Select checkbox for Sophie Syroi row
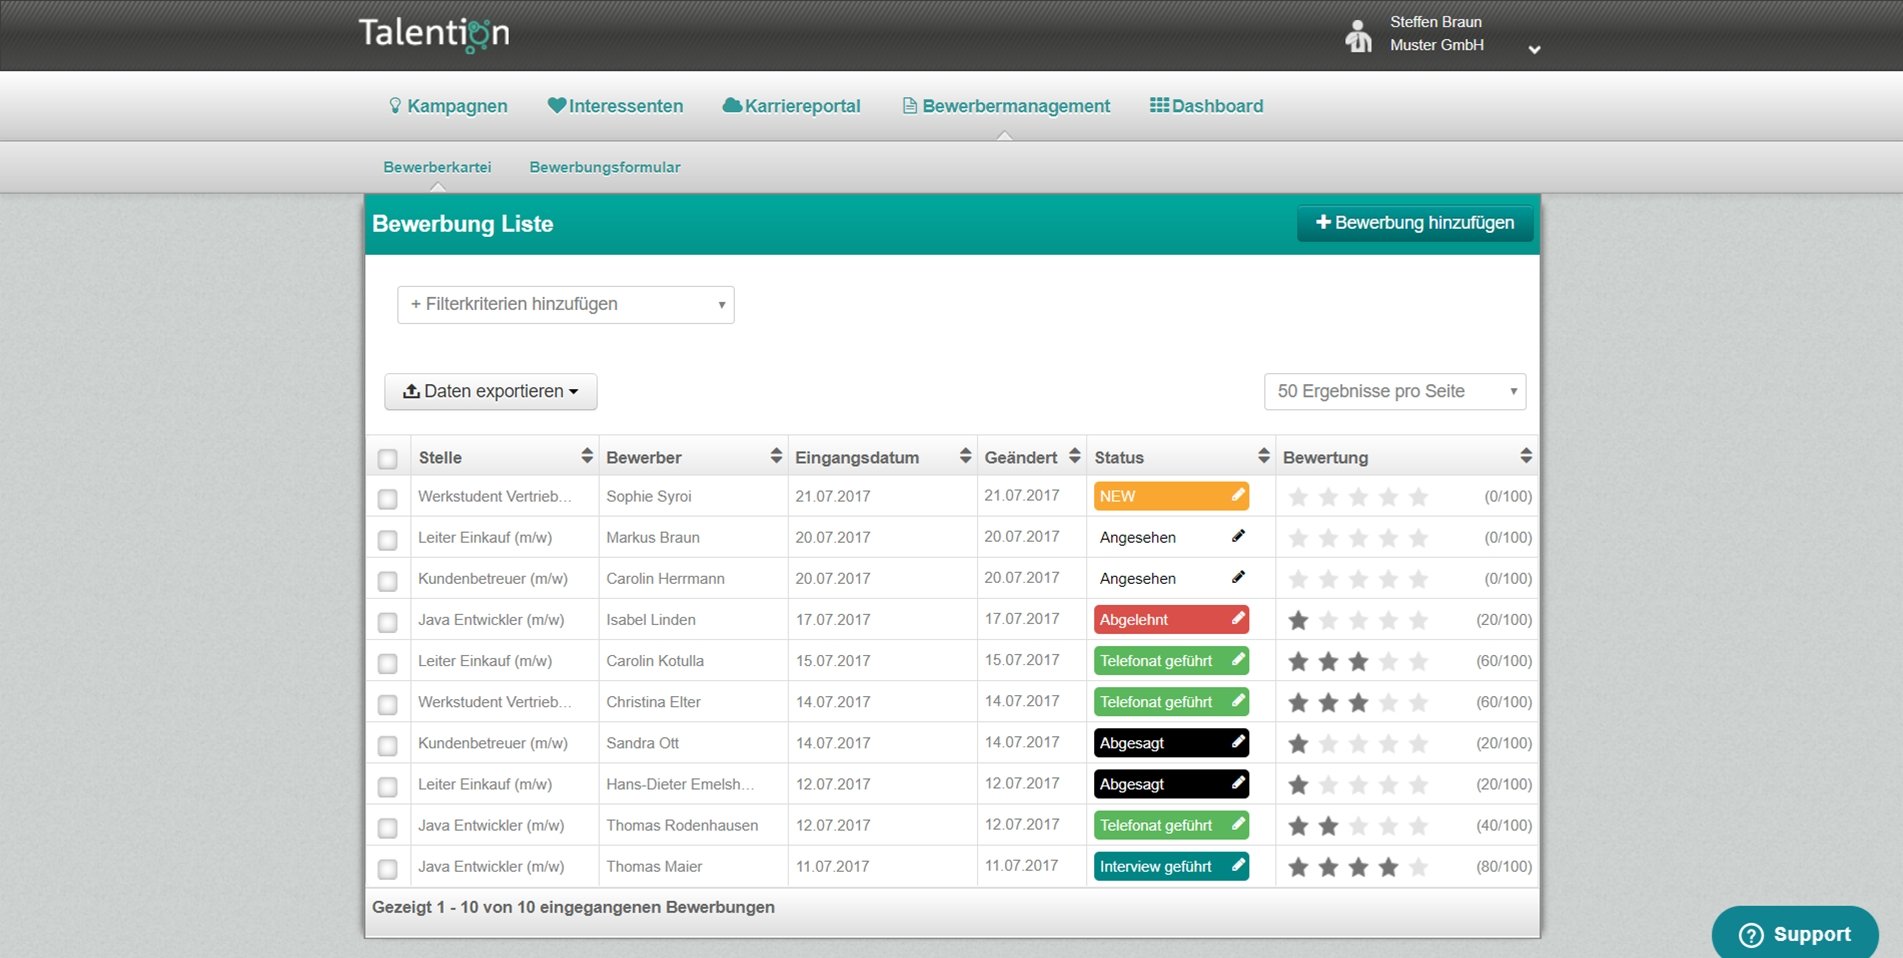This screenshot has height=958, width=1903. [x=388, y=498]
